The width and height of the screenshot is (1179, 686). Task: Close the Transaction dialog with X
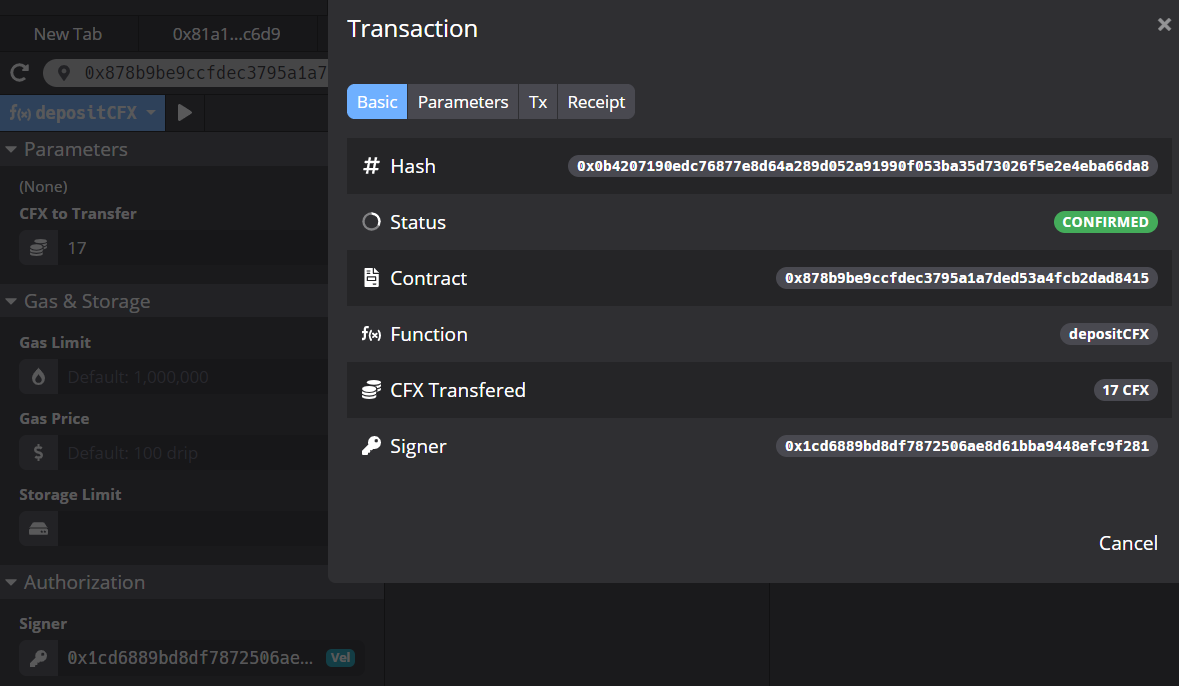[x=1164, y=25]
